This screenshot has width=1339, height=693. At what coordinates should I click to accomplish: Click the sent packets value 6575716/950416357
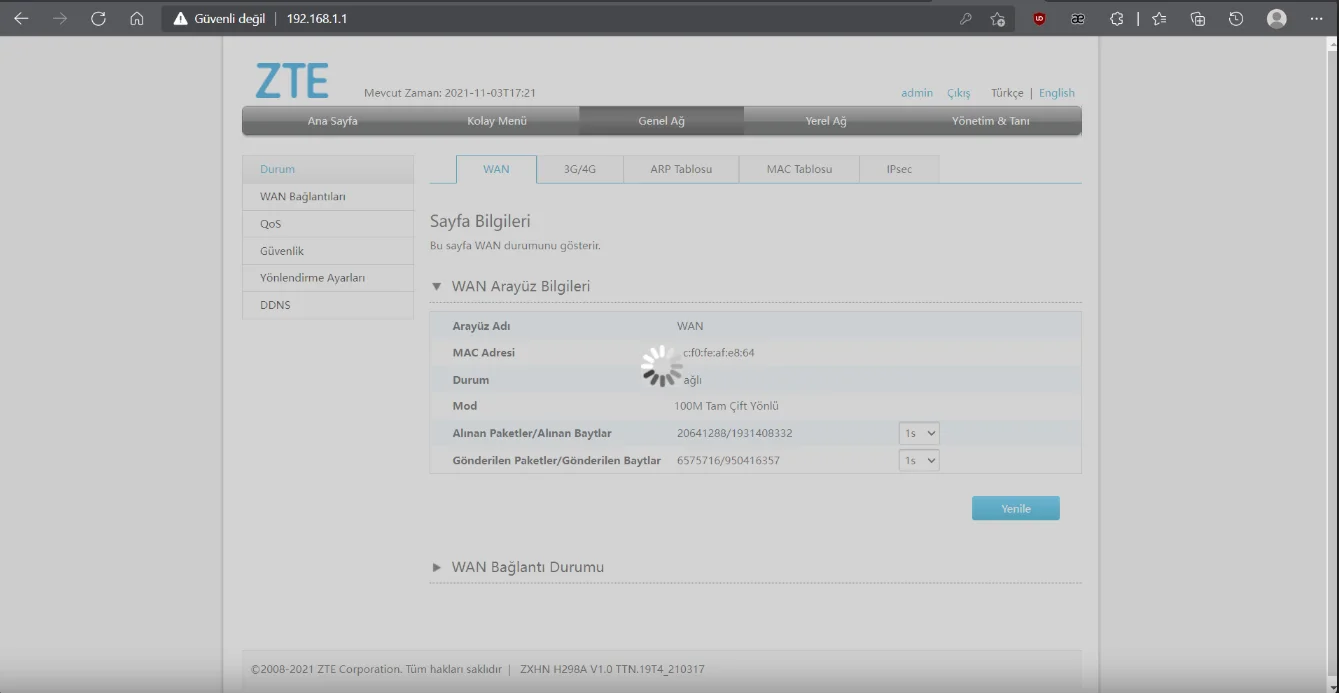tap(728, 460)
